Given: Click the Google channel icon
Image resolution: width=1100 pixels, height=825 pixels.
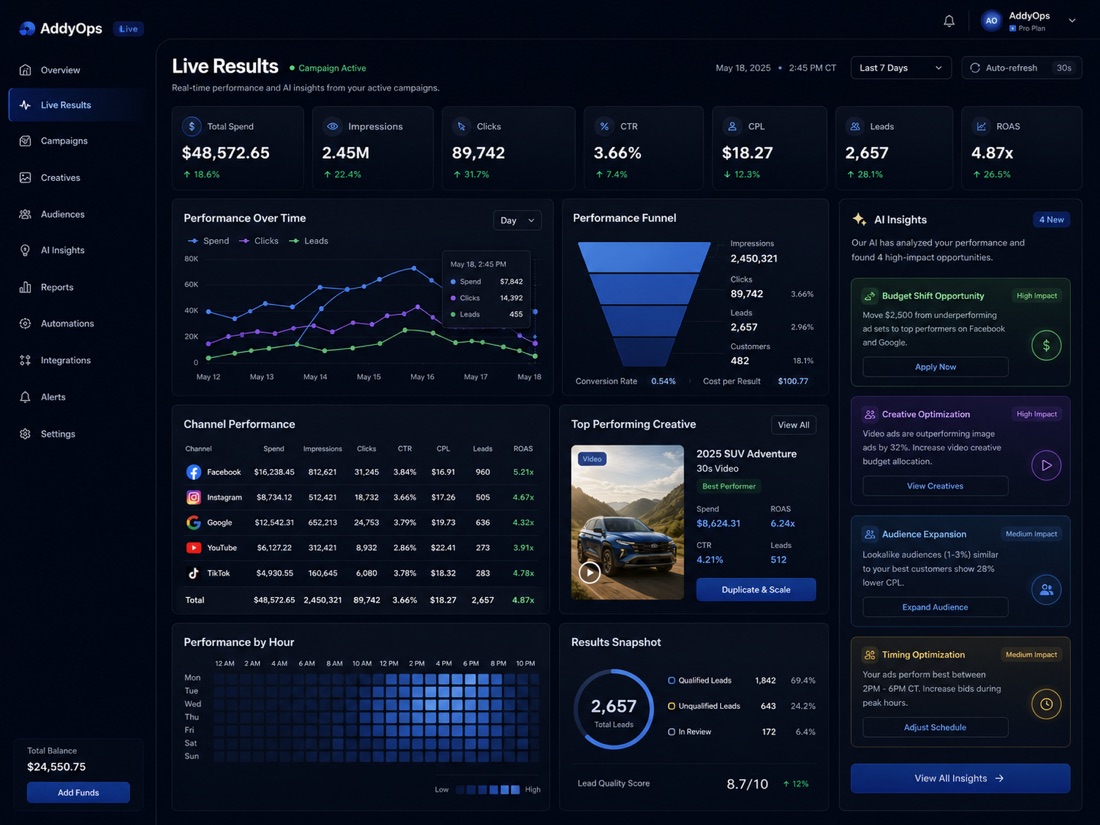Looking at the screenshot, I should (194, 523).
